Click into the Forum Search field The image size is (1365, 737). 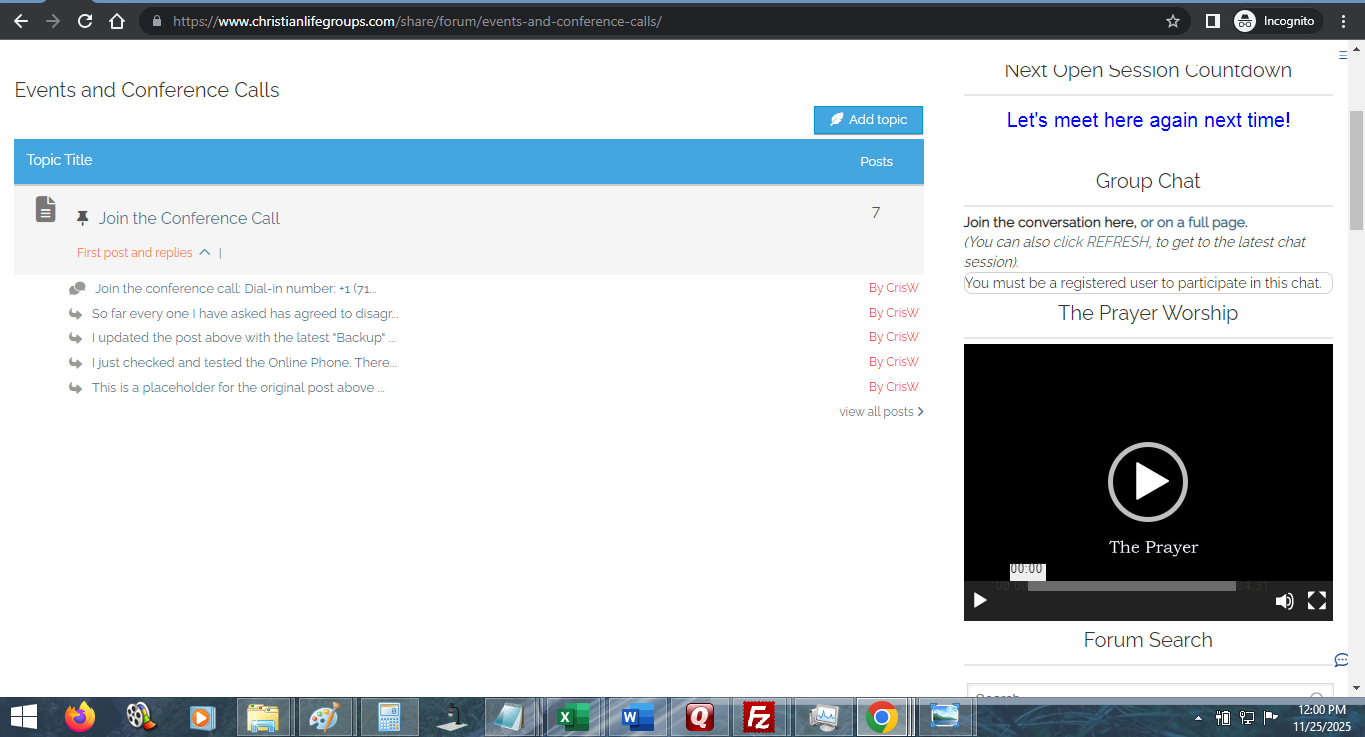coord(1140,697)
